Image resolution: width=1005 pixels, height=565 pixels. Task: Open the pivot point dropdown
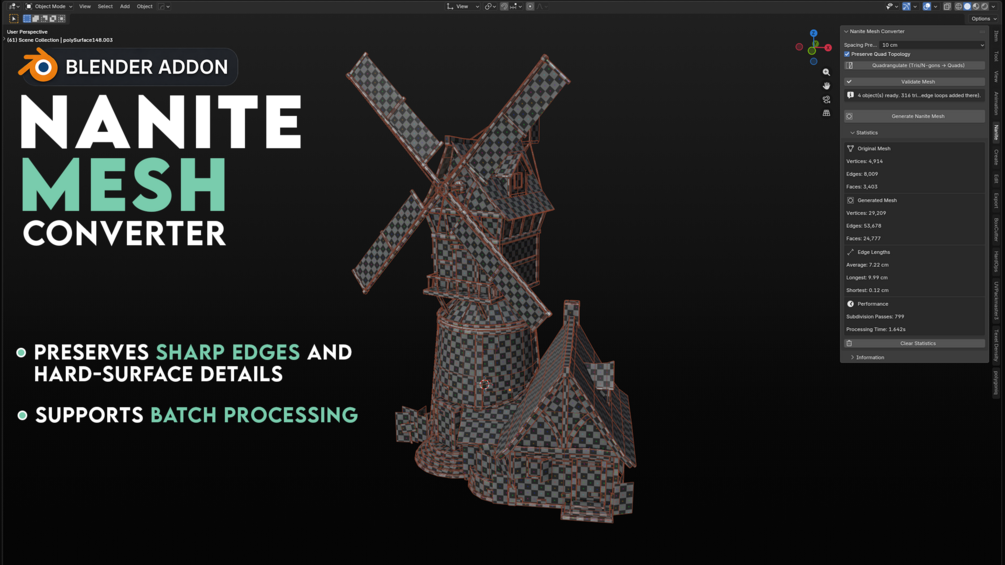pos(490,6)
